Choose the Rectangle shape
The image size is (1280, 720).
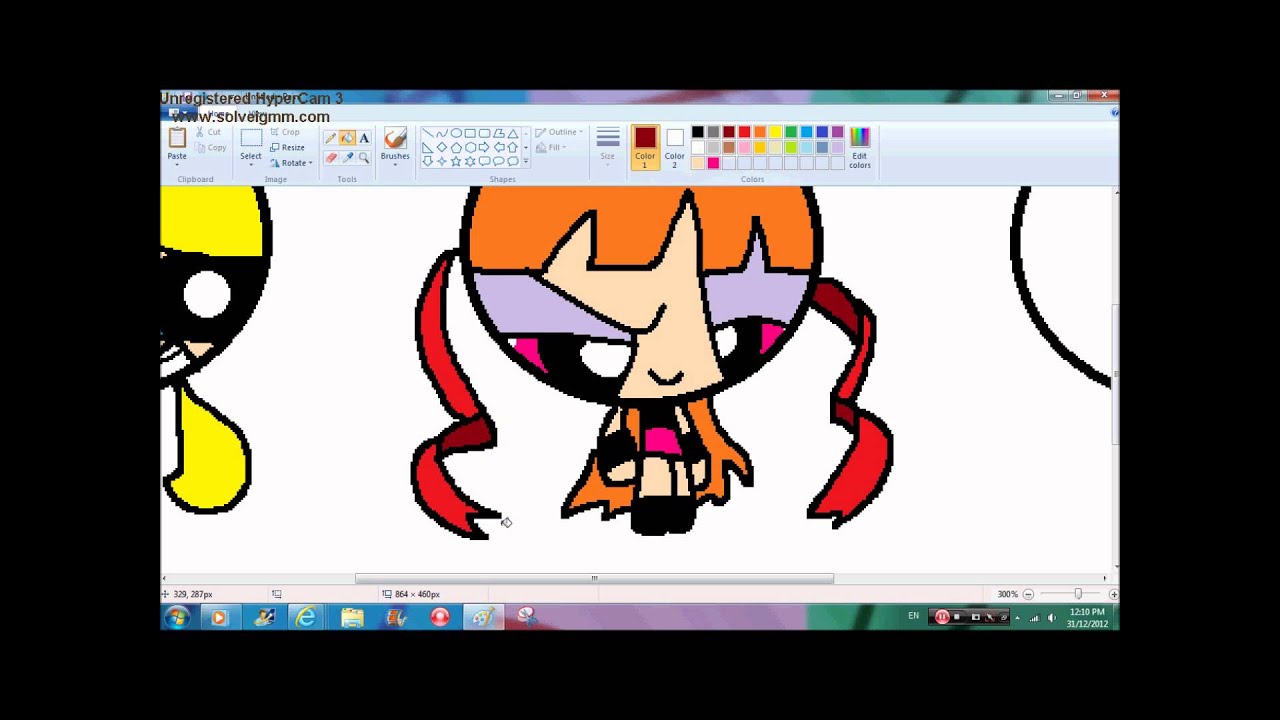470,133
